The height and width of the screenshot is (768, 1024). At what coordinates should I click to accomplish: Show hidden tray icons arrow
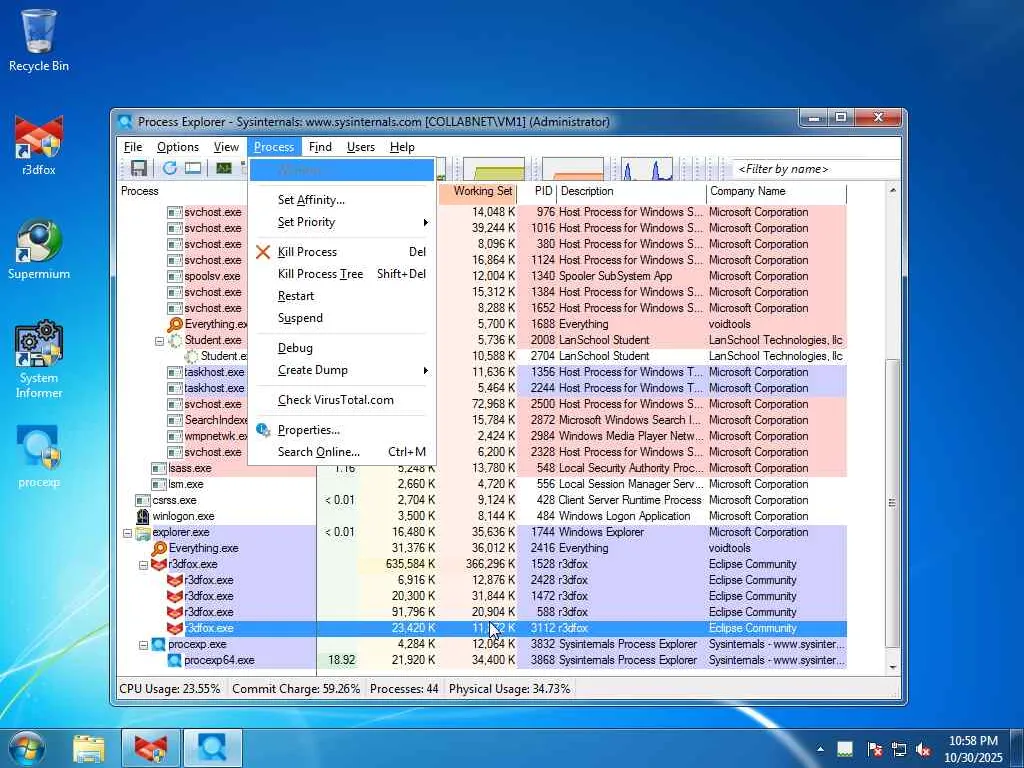(820, 749)
